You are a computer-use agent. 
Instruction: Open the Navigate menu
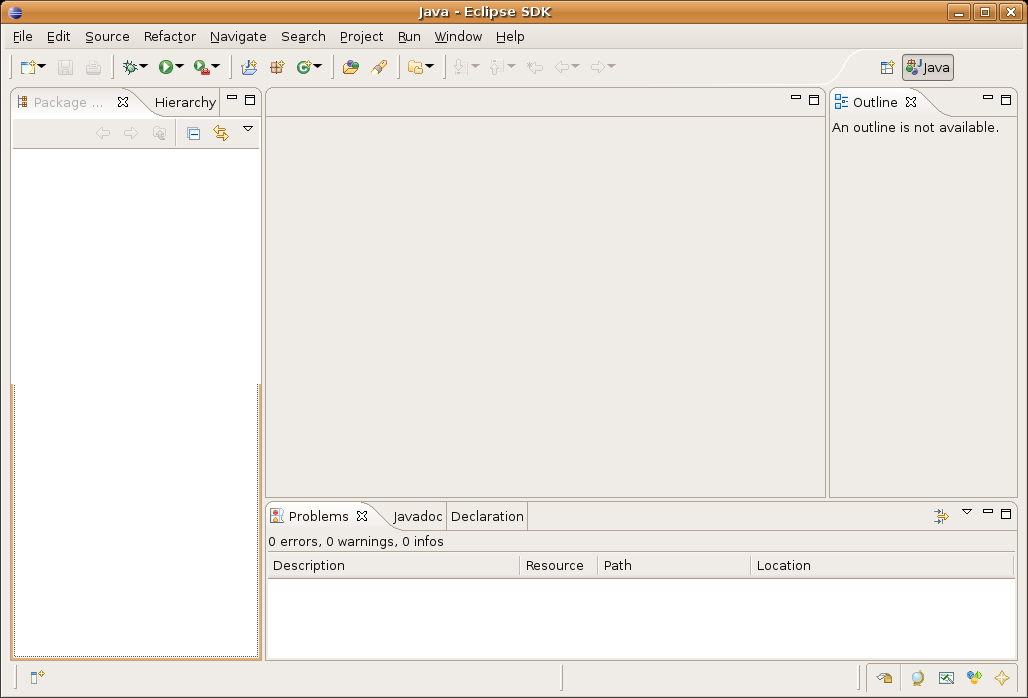point(238,37)
